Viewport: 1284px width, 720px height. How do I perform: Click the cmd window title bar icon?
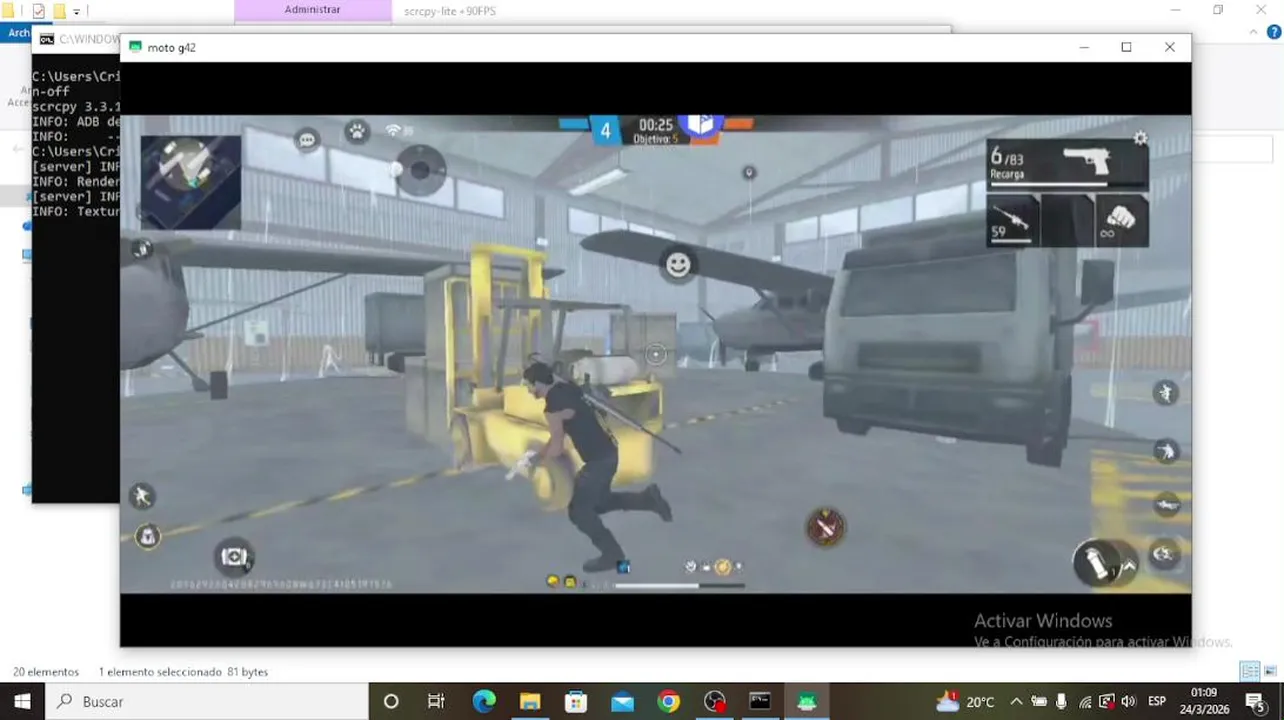pyautogui.click(x=46, y=39)
